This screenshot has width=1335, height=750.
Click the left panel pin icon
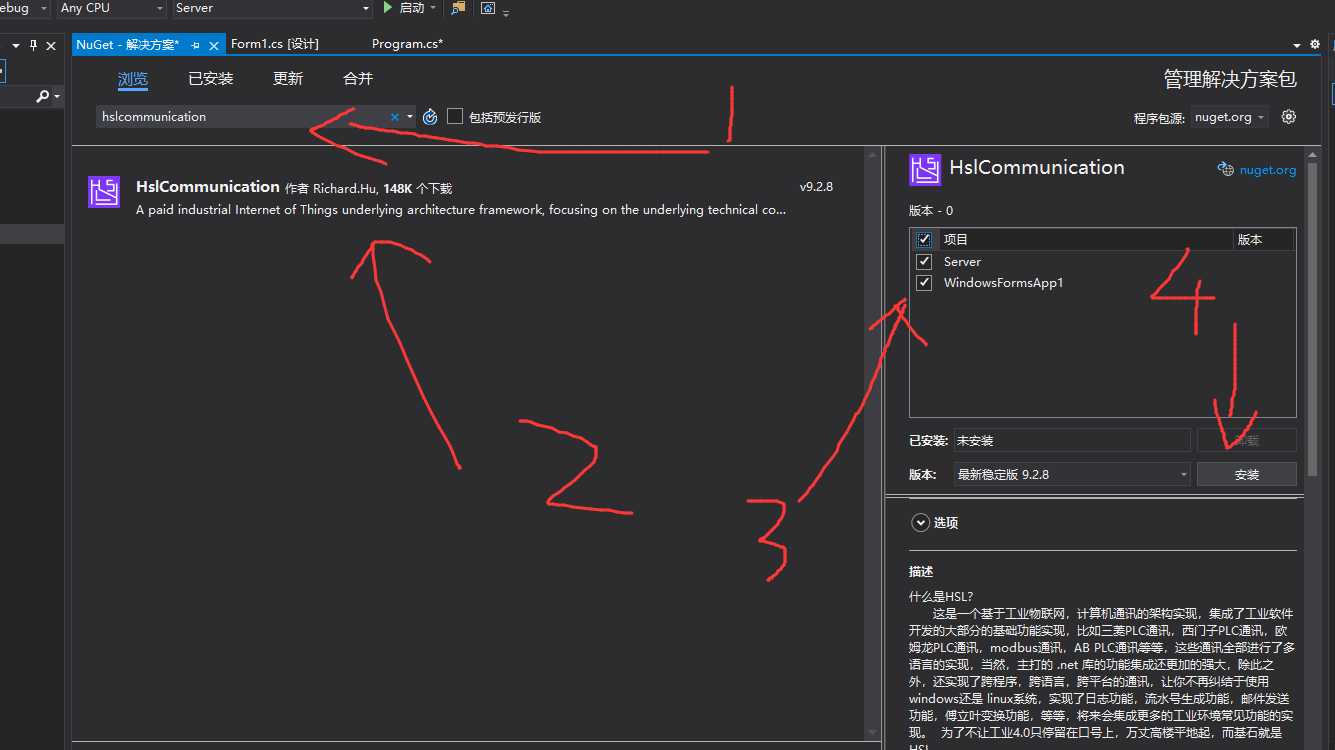click(33, 45)
